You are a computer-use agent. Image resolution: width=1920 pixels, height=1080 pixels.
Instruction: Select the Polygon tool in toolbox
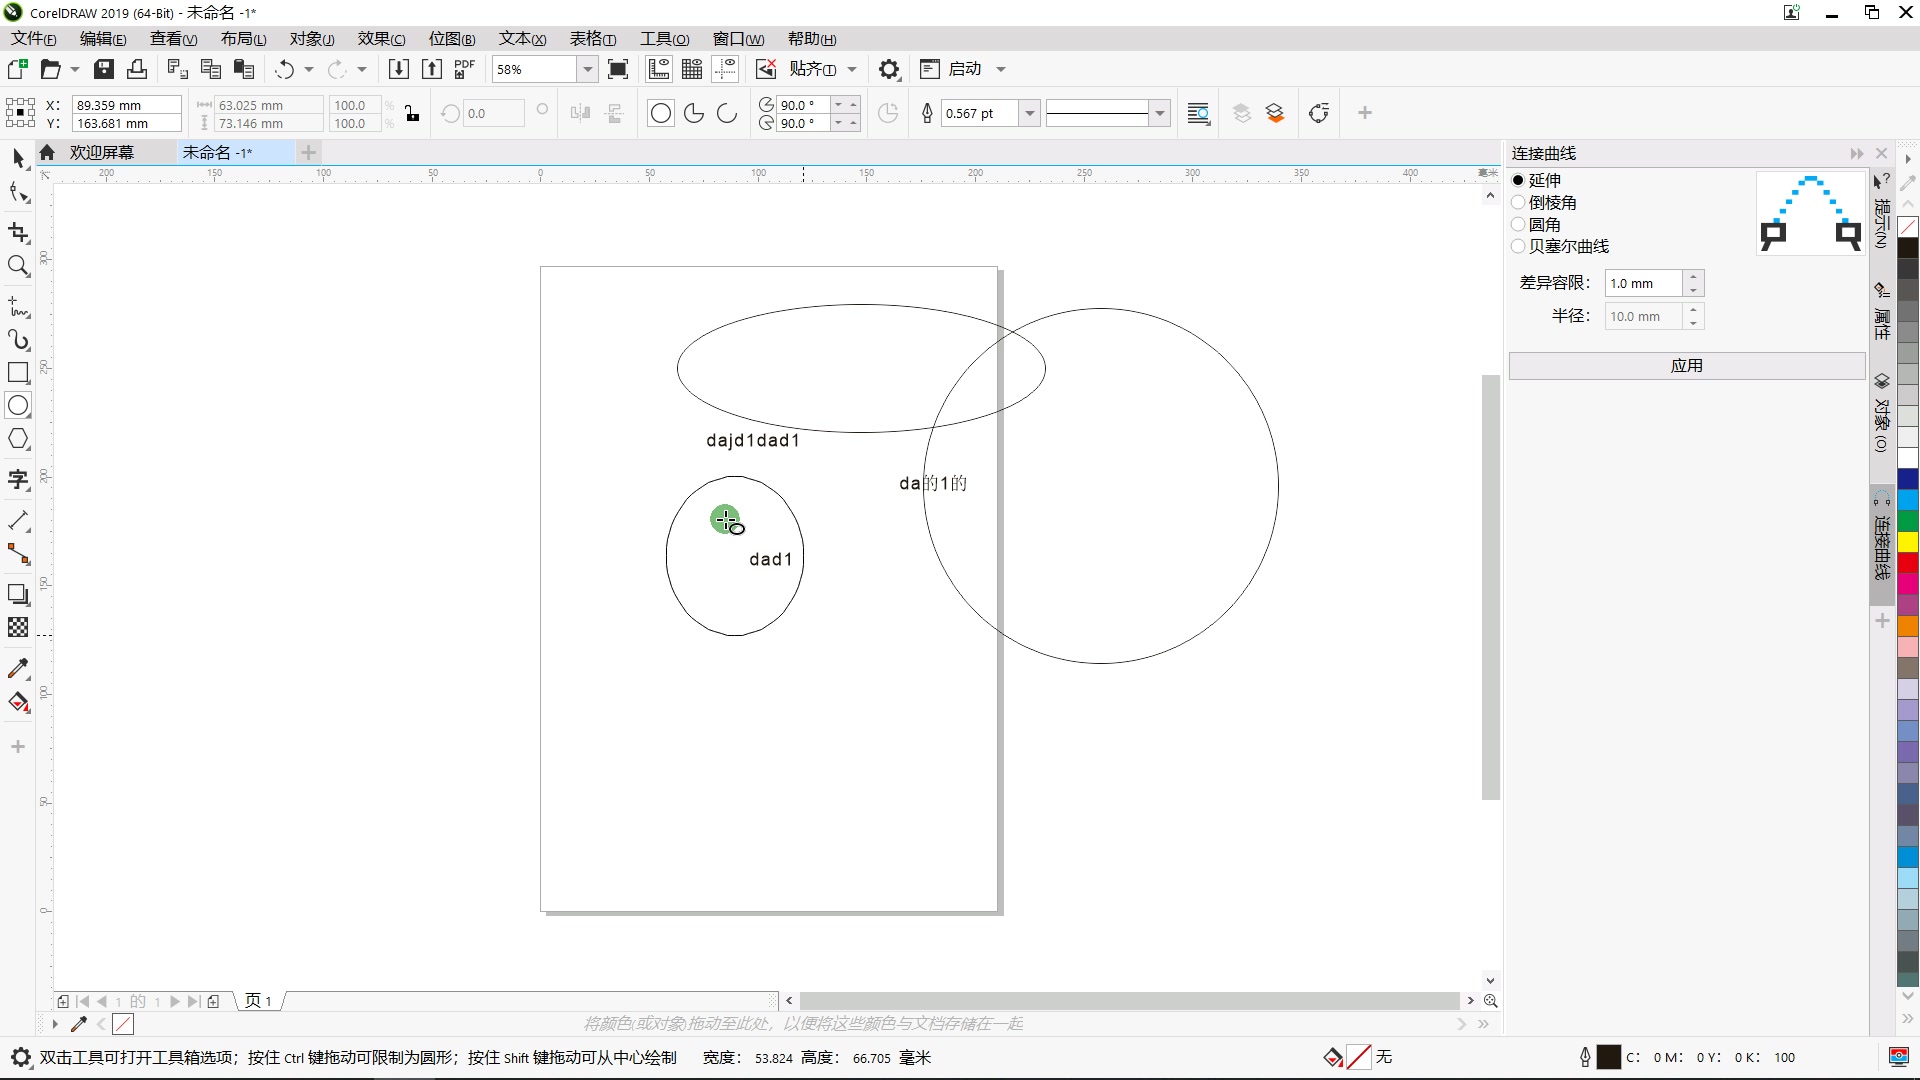click(18, 440)
